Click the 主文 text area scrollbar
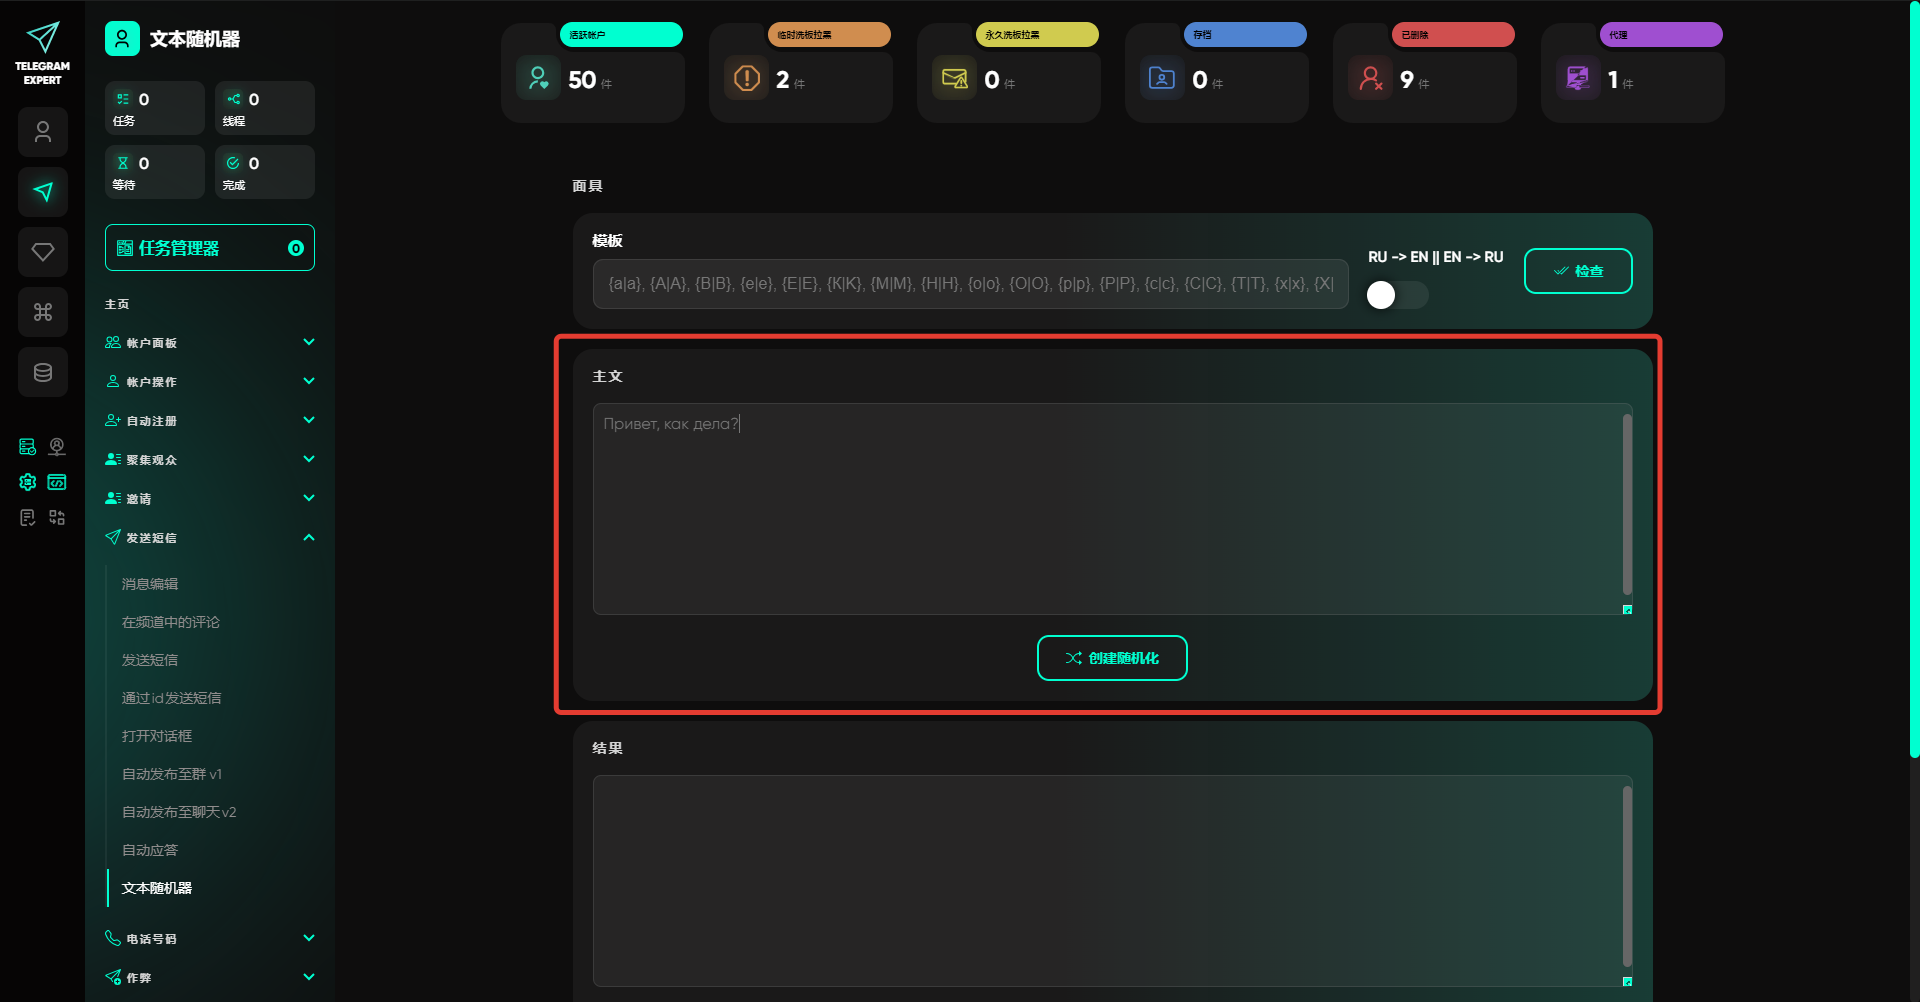The image size is (1920, 1002). (1627, 505)
